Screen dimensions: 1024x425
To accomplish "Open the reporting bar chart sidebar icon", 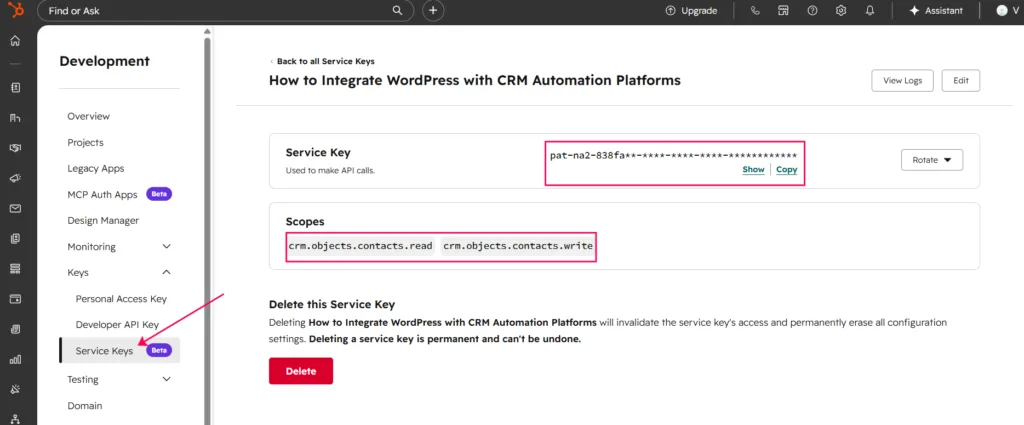I will pos(15,359).
